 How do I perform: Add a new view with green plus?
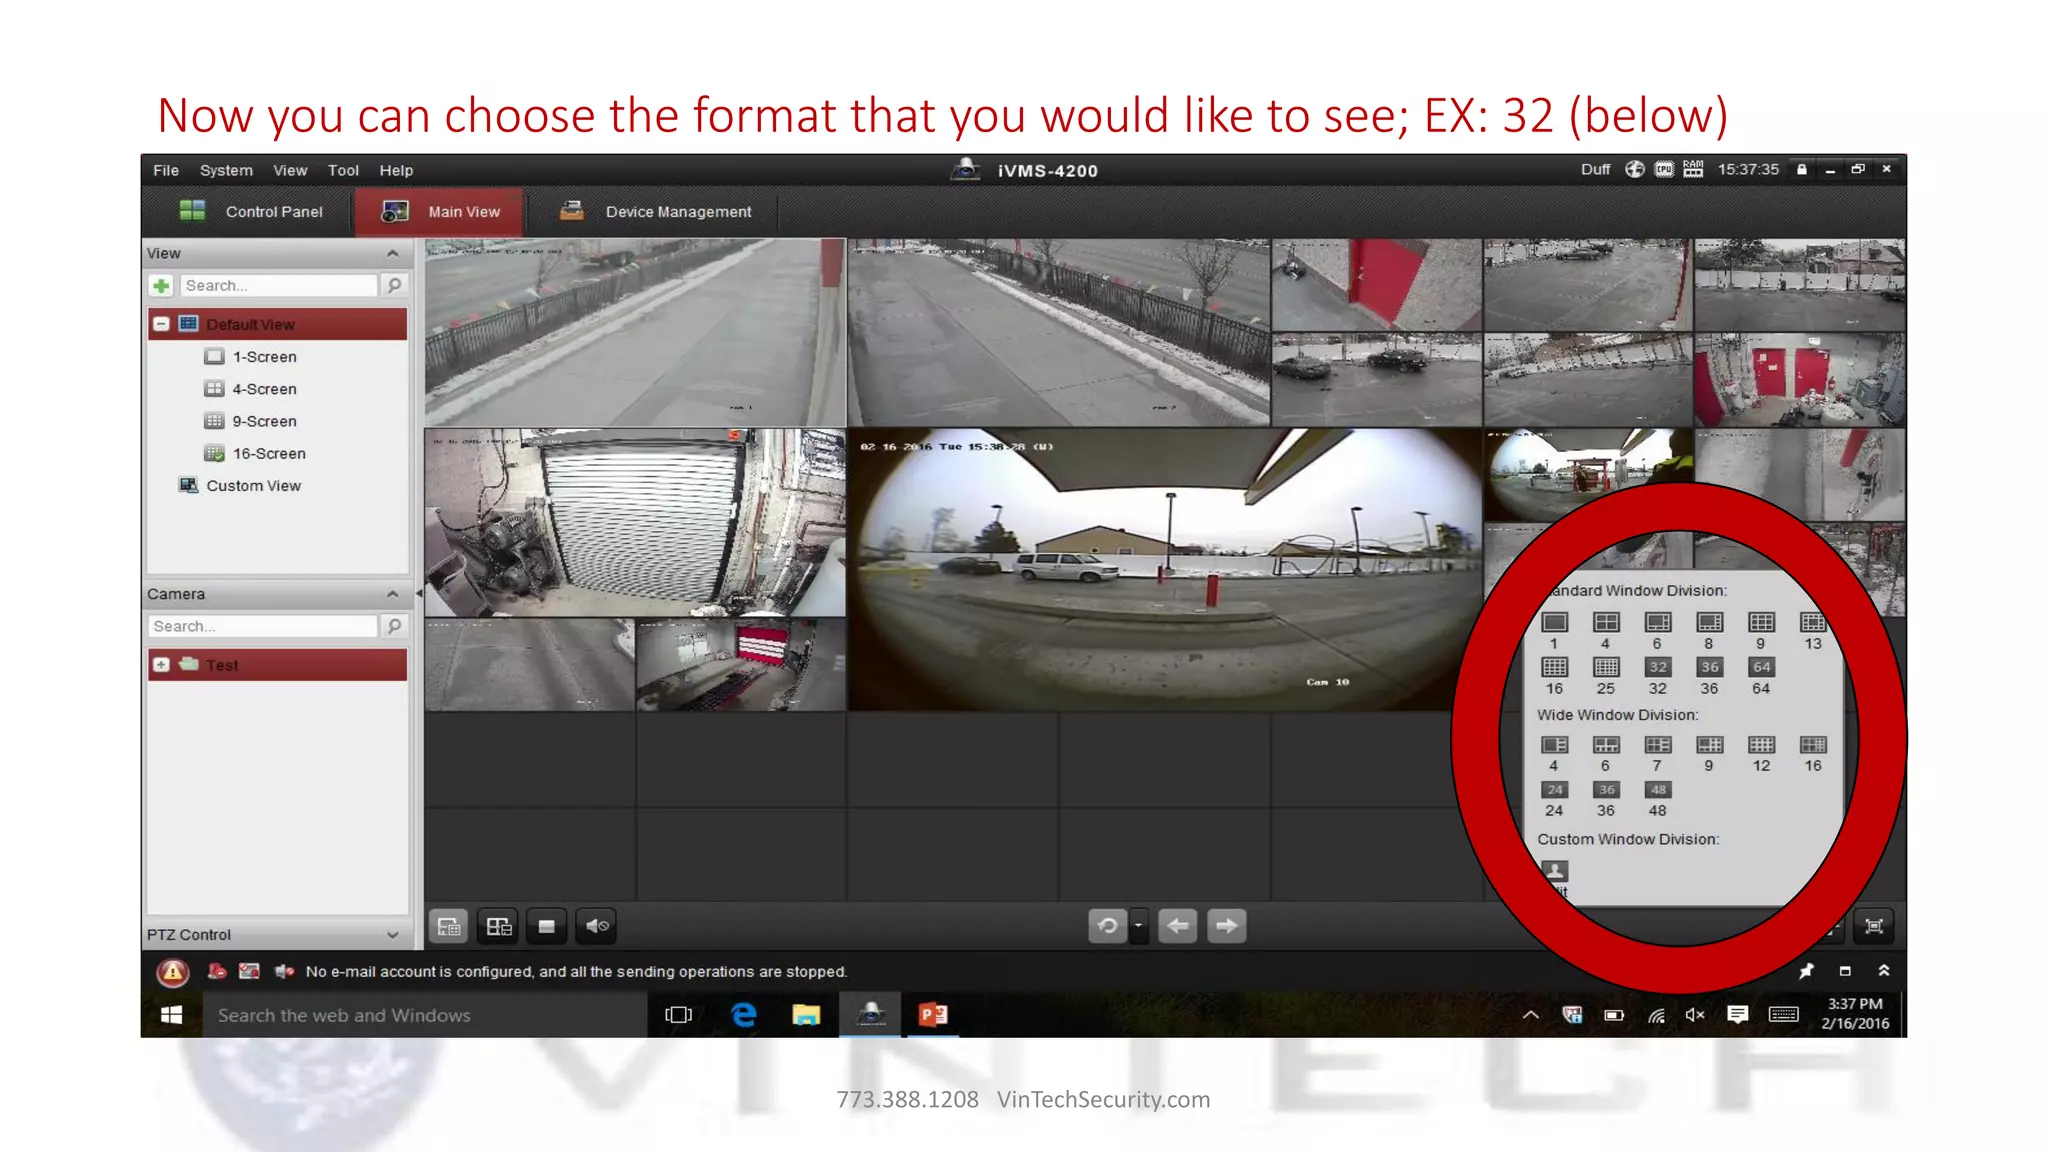coord(161,286)
